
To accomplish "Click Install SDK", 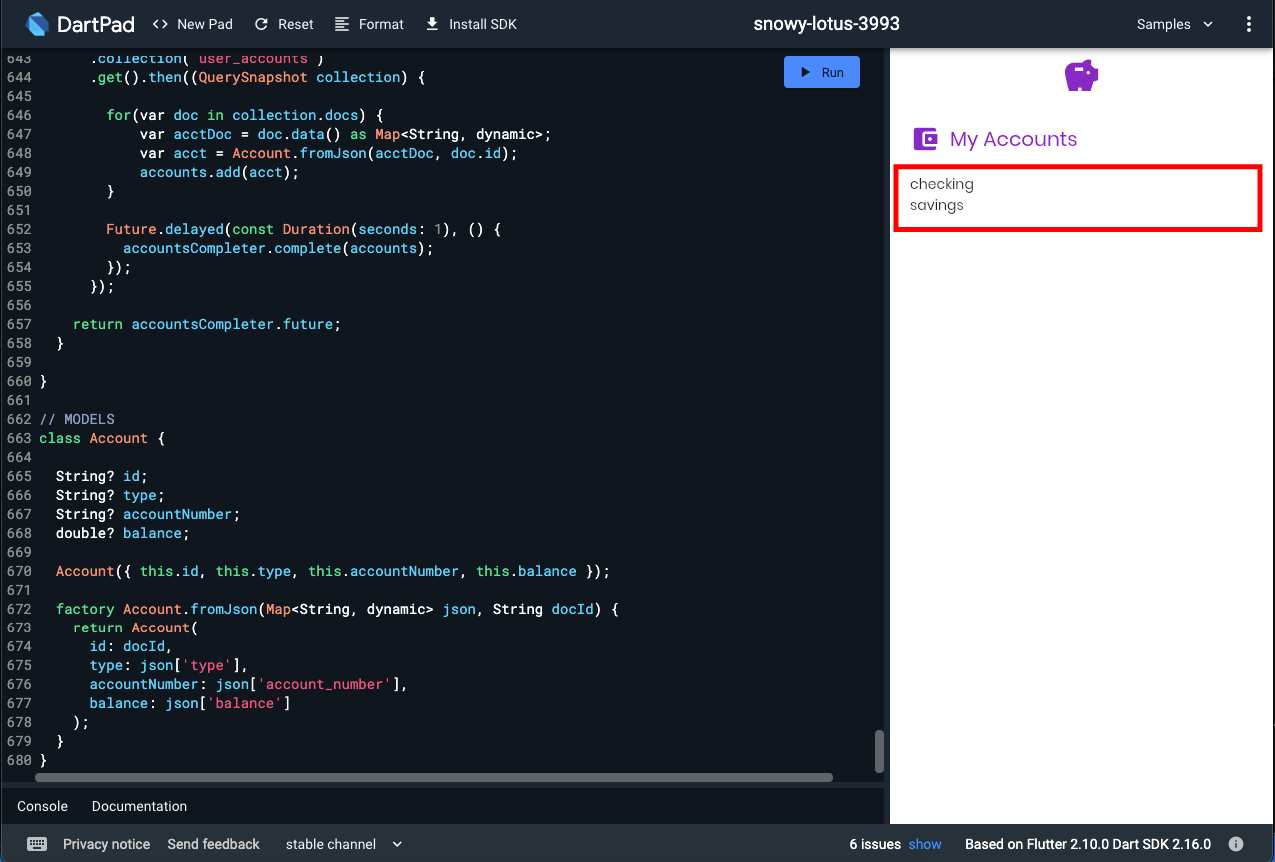I will click(471, 24).
